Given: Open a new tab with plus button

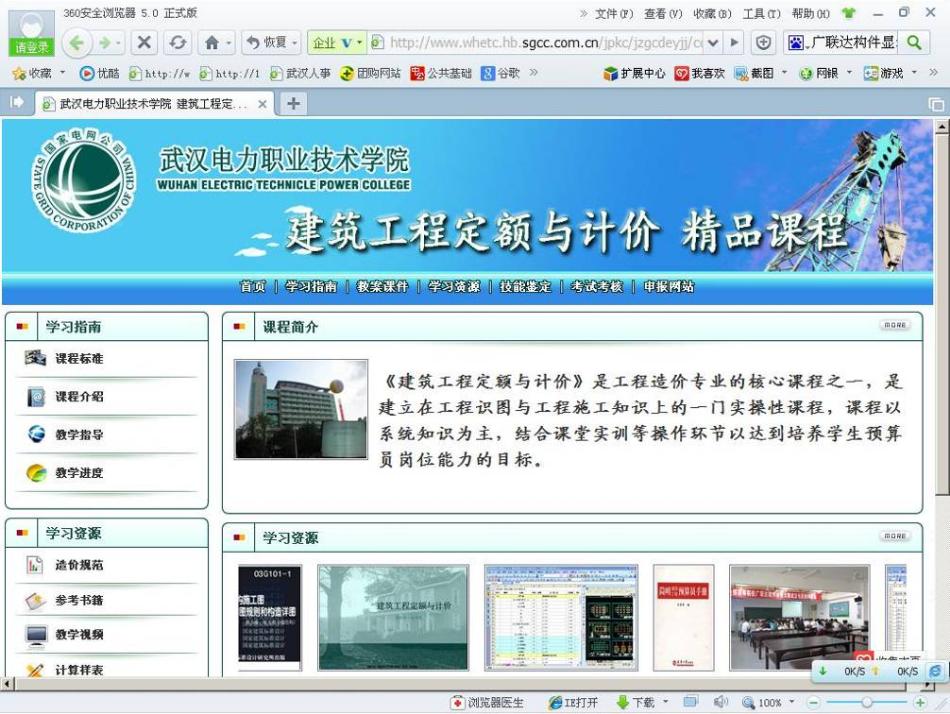Looking at the screenshot, I should pos(293,103).
